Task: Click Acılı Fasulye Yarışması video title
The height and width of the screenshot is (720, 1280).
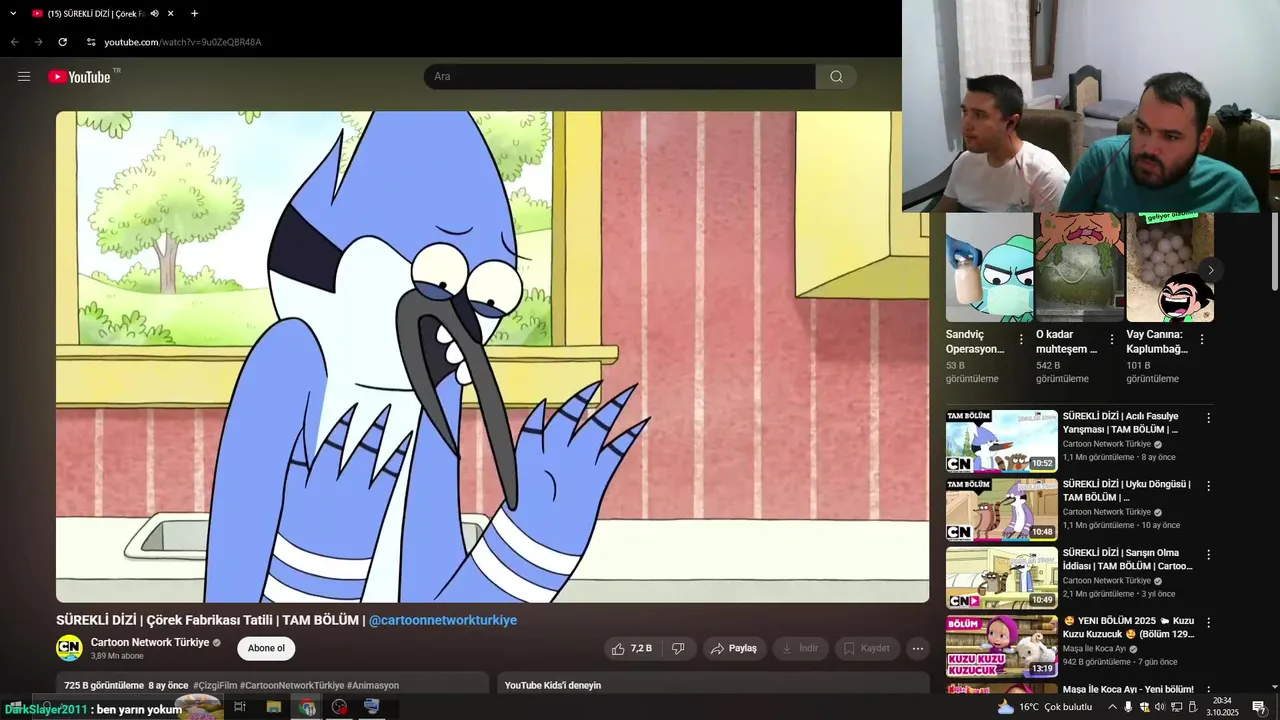Action: click(1121, 423)
